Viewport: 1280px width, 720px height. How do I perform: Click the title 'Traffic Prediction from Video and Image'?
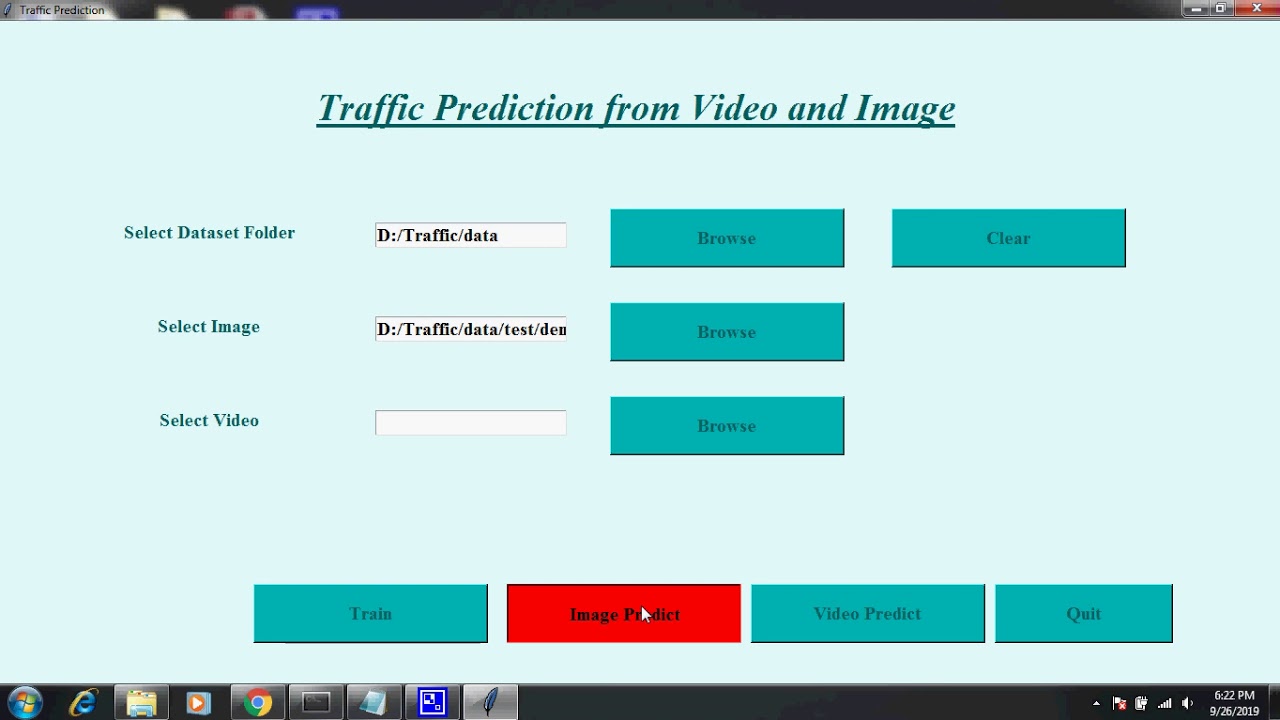point(636,108)
